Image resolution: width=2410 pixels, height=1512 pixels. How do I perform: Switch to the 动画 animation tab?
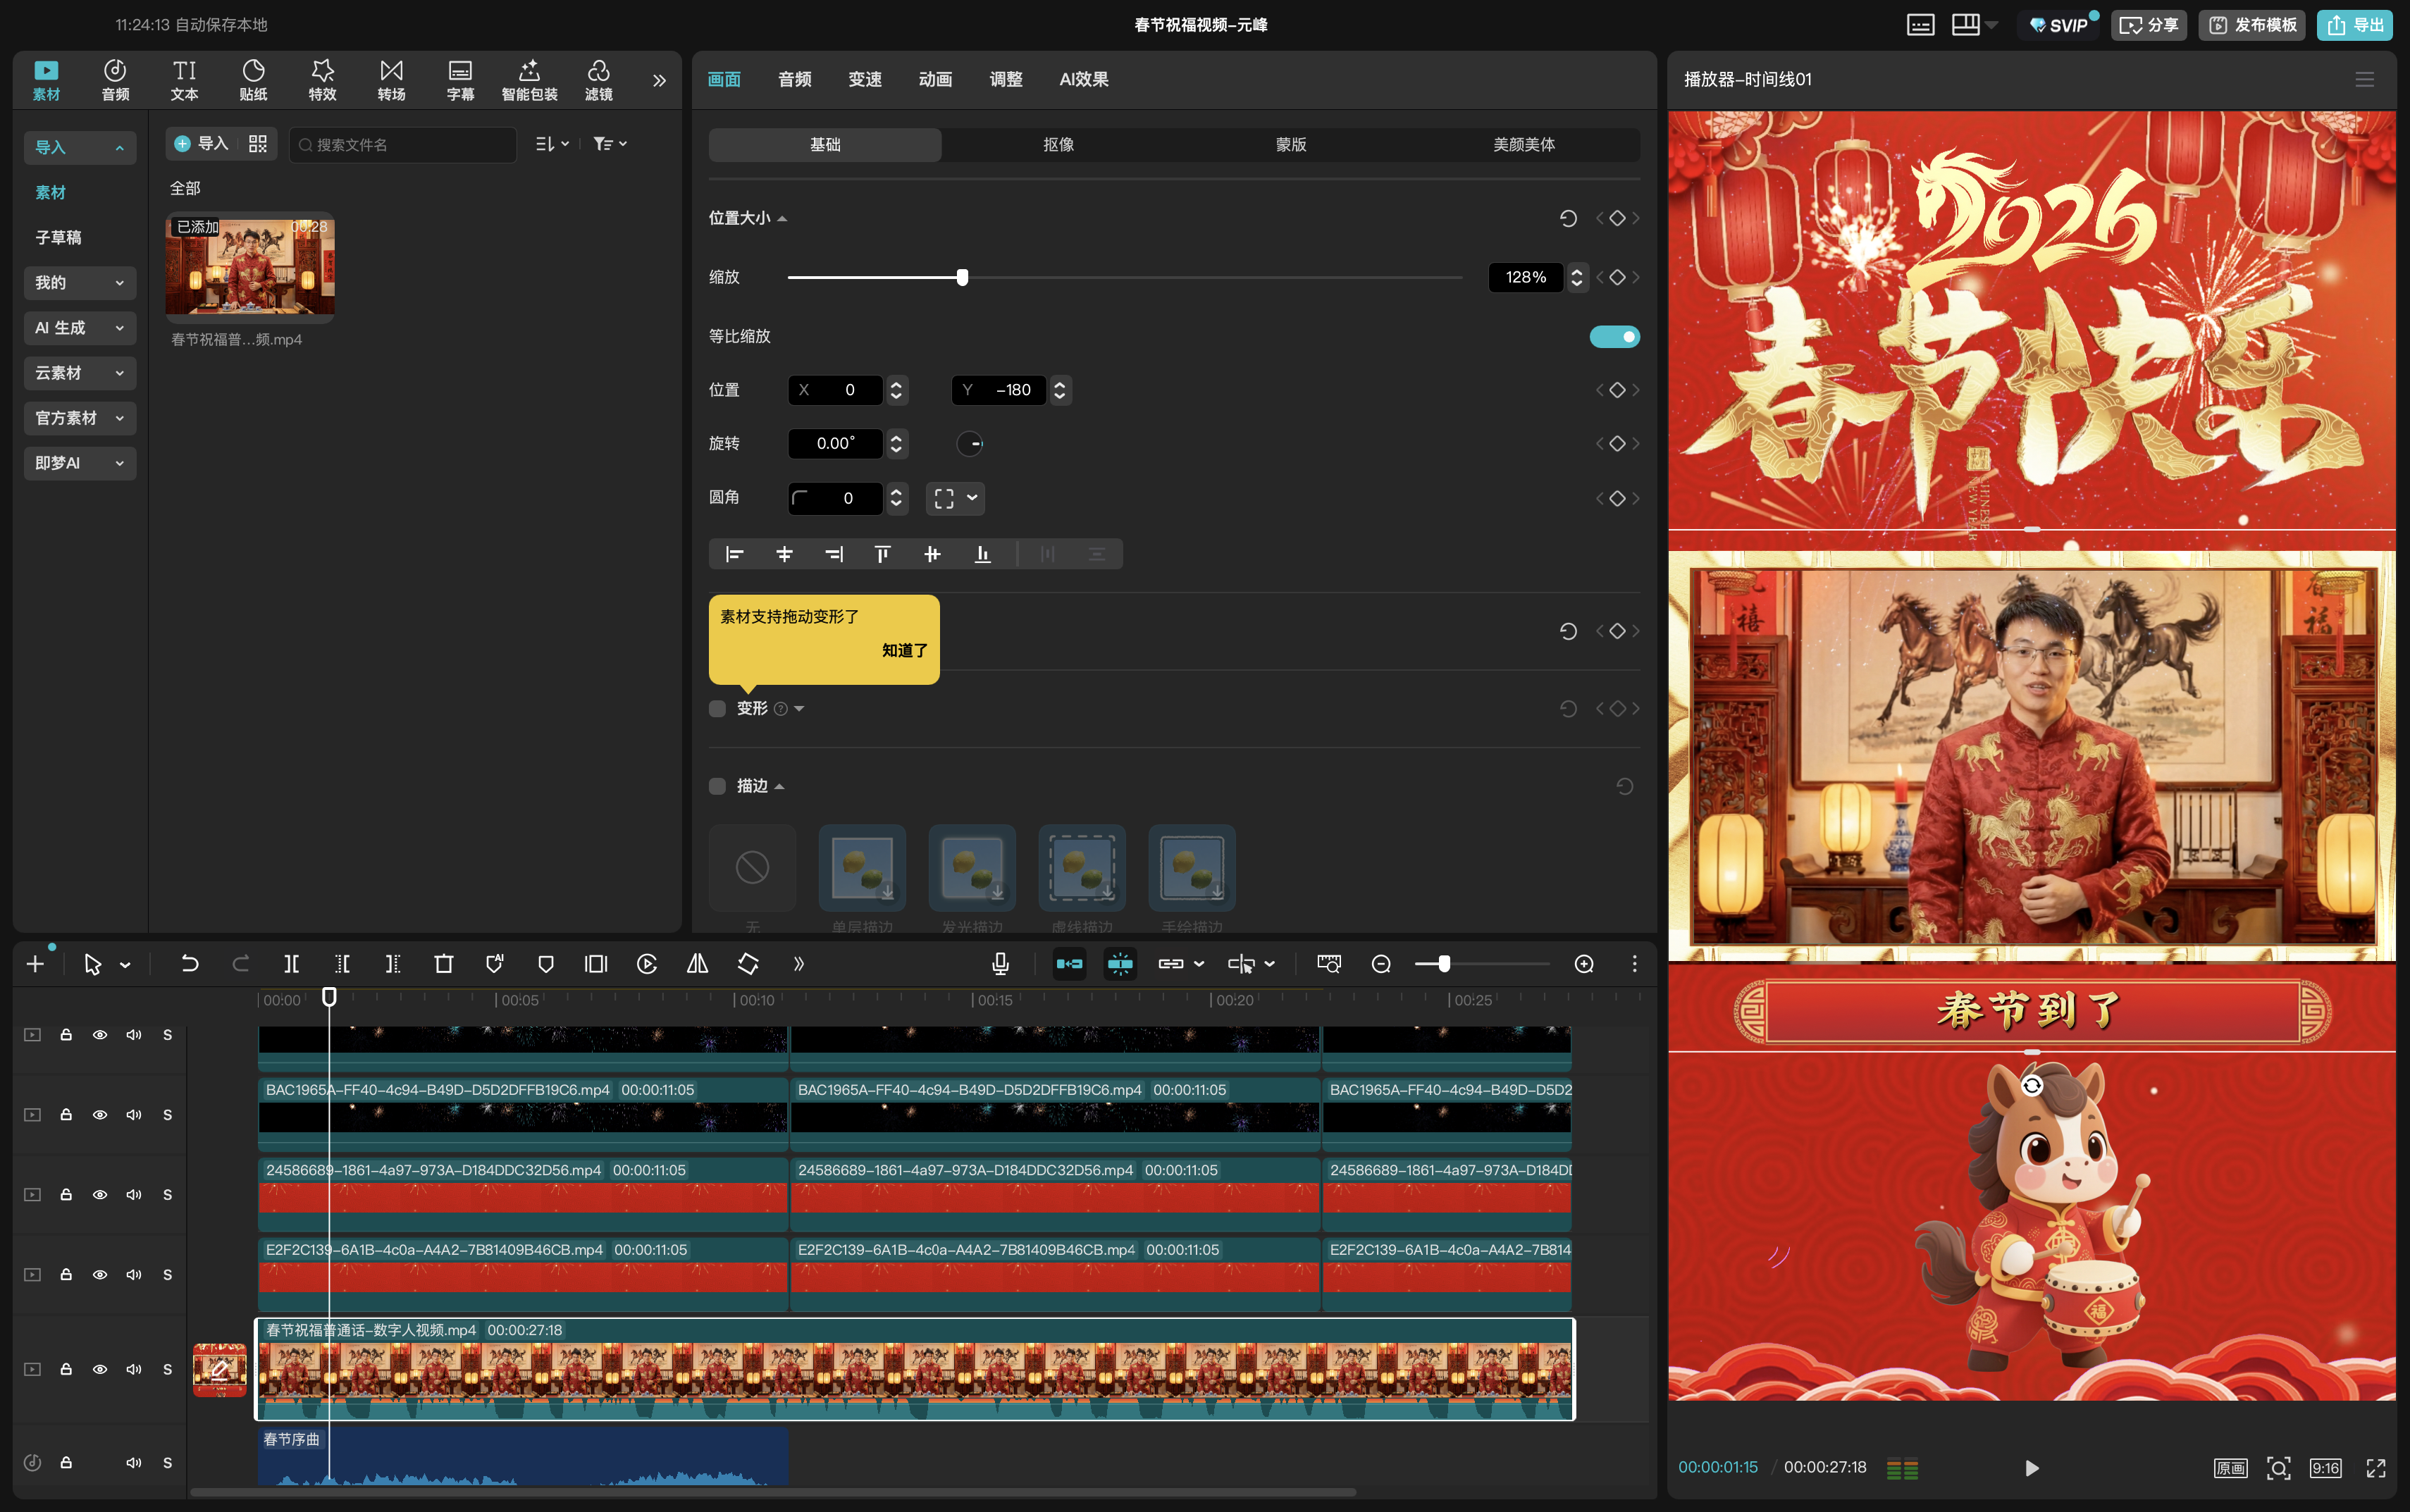(x=935, y=79)
